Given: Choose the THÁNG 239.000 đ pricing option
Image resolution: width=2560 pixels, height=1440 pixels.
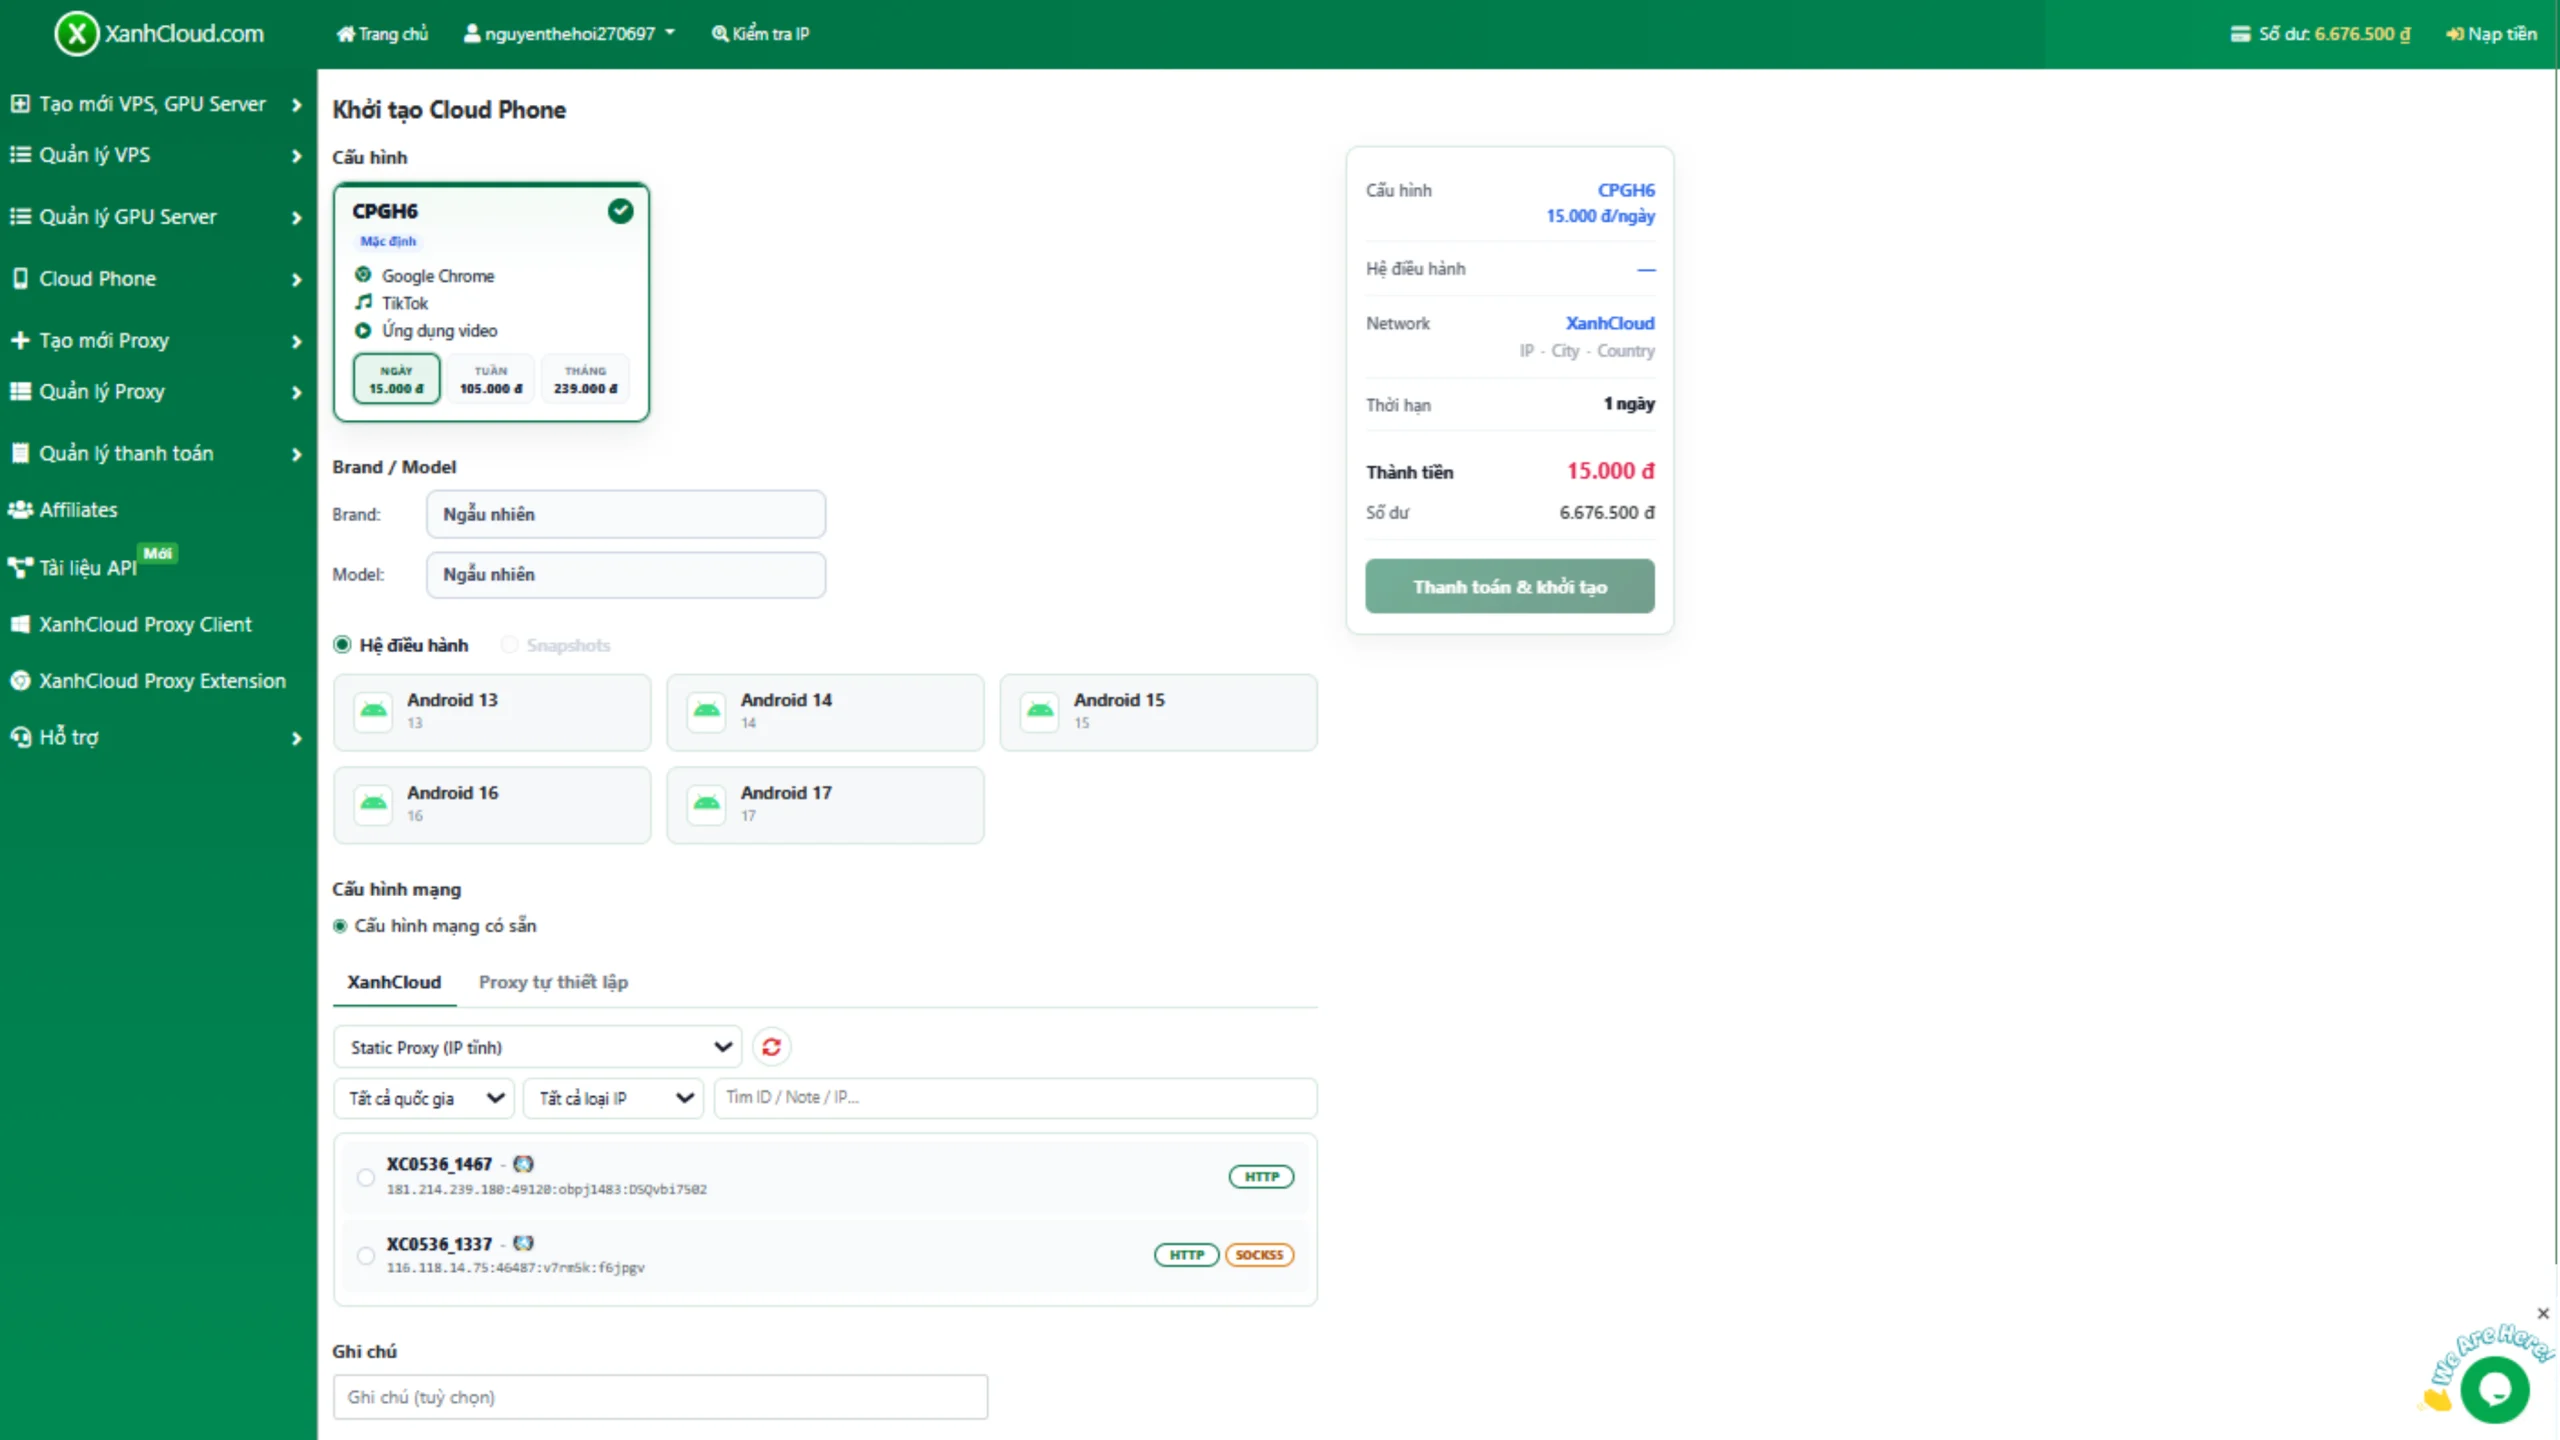Looking at the screenshot, I should 586,379.
